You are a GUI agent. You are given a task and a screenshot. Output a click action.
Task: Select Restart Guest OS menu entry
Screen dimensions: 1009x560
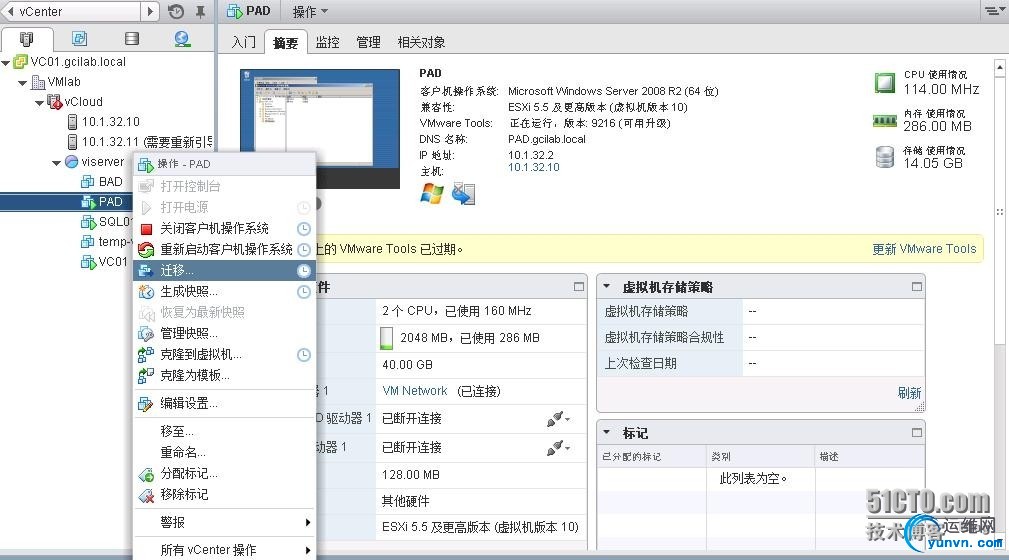(225, 249)
